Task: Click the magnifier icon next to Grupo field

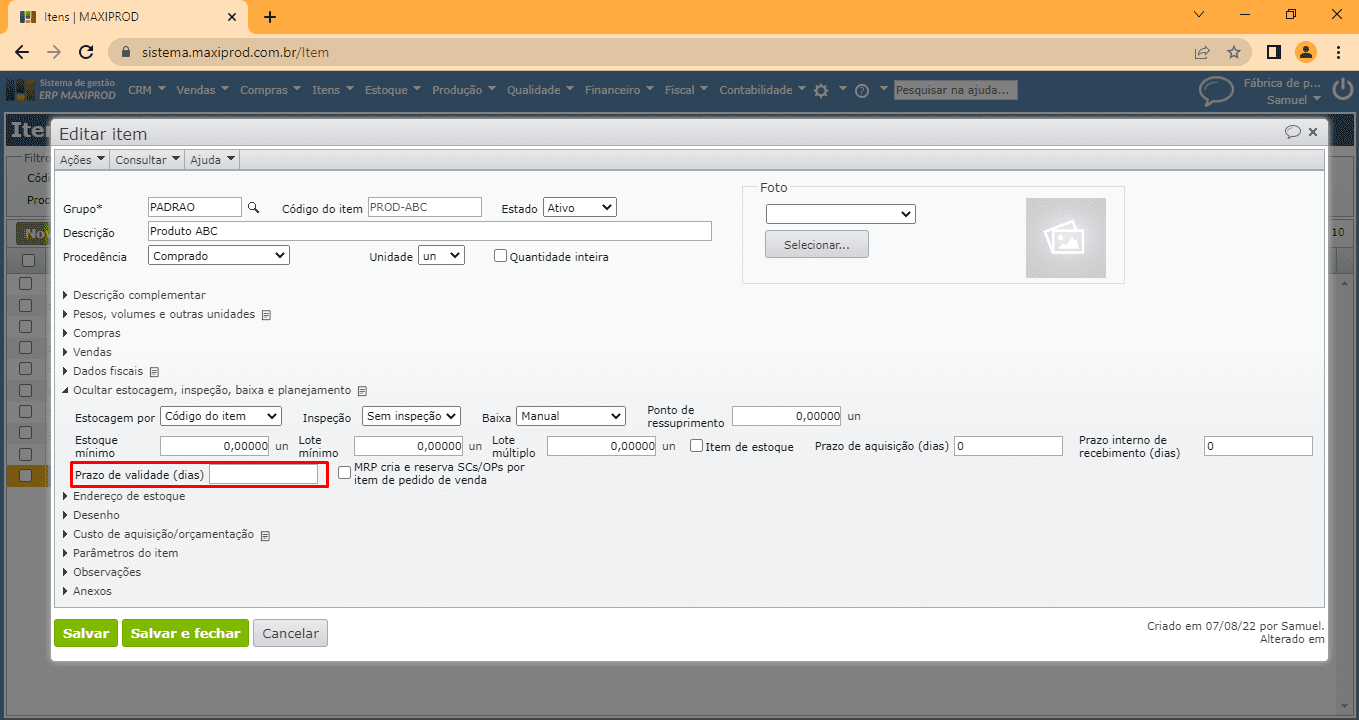Action: tap(253, 207)
